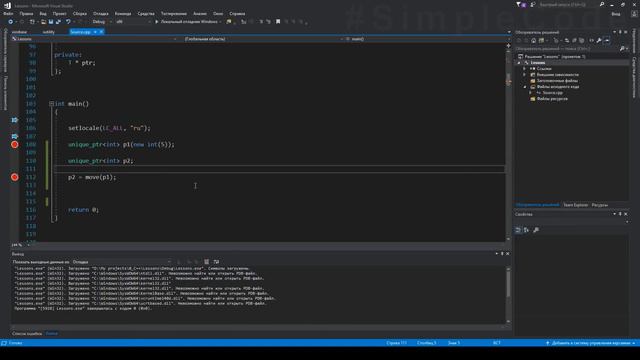
Task: Open the Edit menu (Правка)
Action: [x=26, y=13]
